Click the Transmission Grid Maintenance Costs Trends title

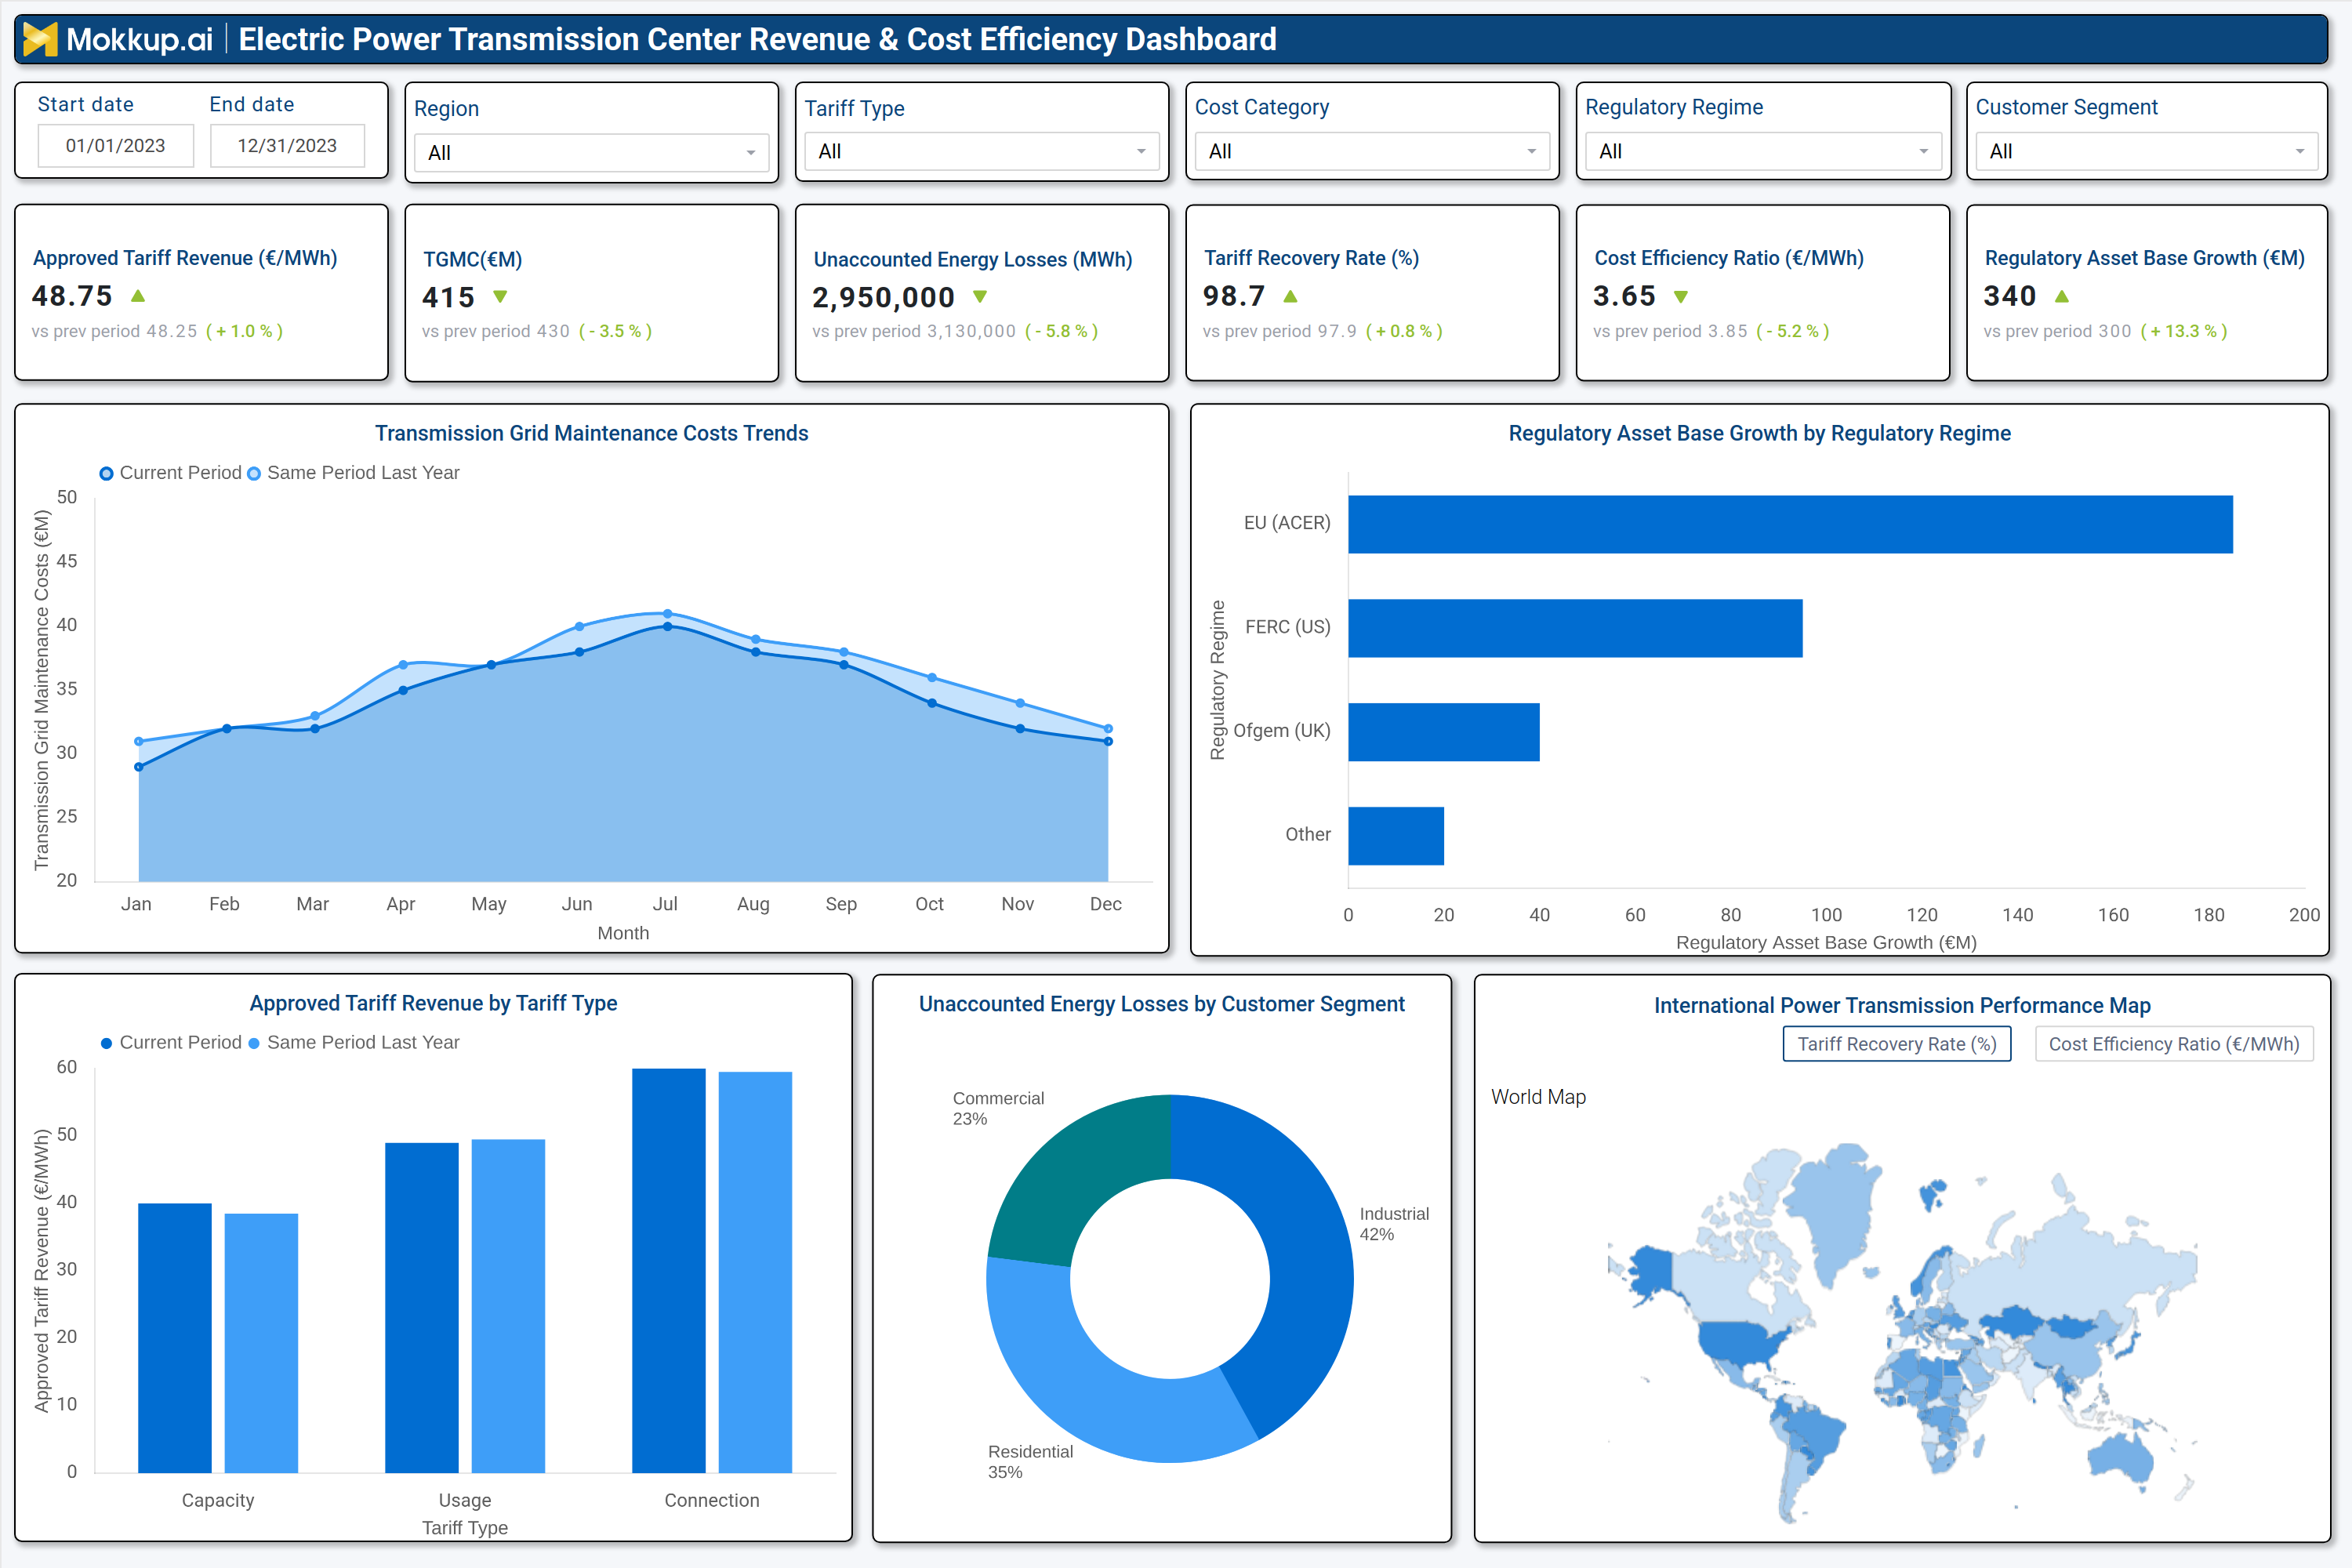click(592, 433)
